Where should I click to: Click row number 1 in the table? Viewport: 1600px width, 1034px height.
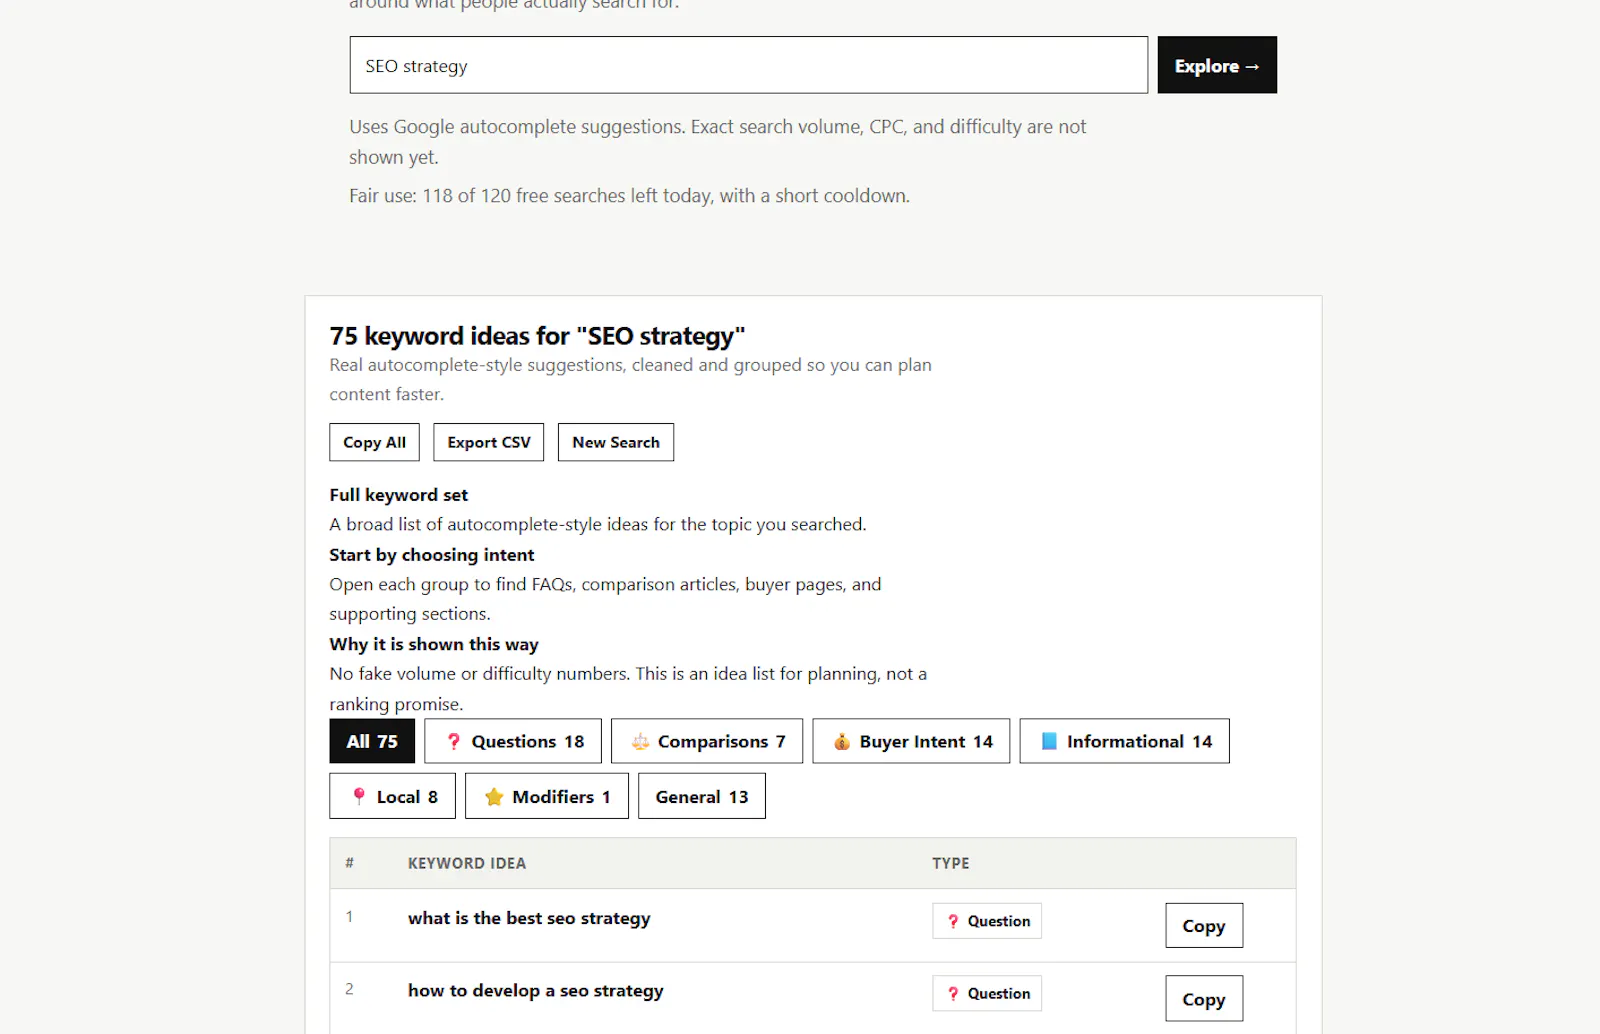tap(349, 916)
